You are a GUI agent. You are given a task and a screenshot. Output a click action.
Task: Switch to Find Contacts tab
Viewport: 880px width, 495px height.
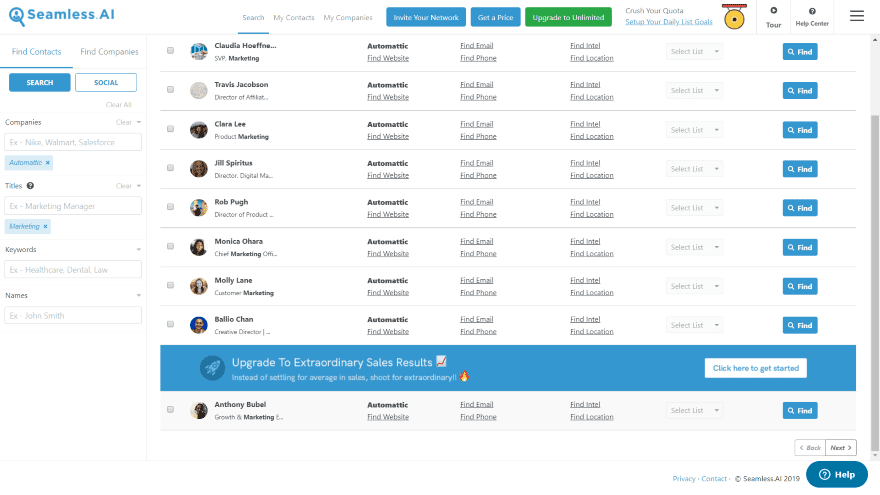point(36,52)
